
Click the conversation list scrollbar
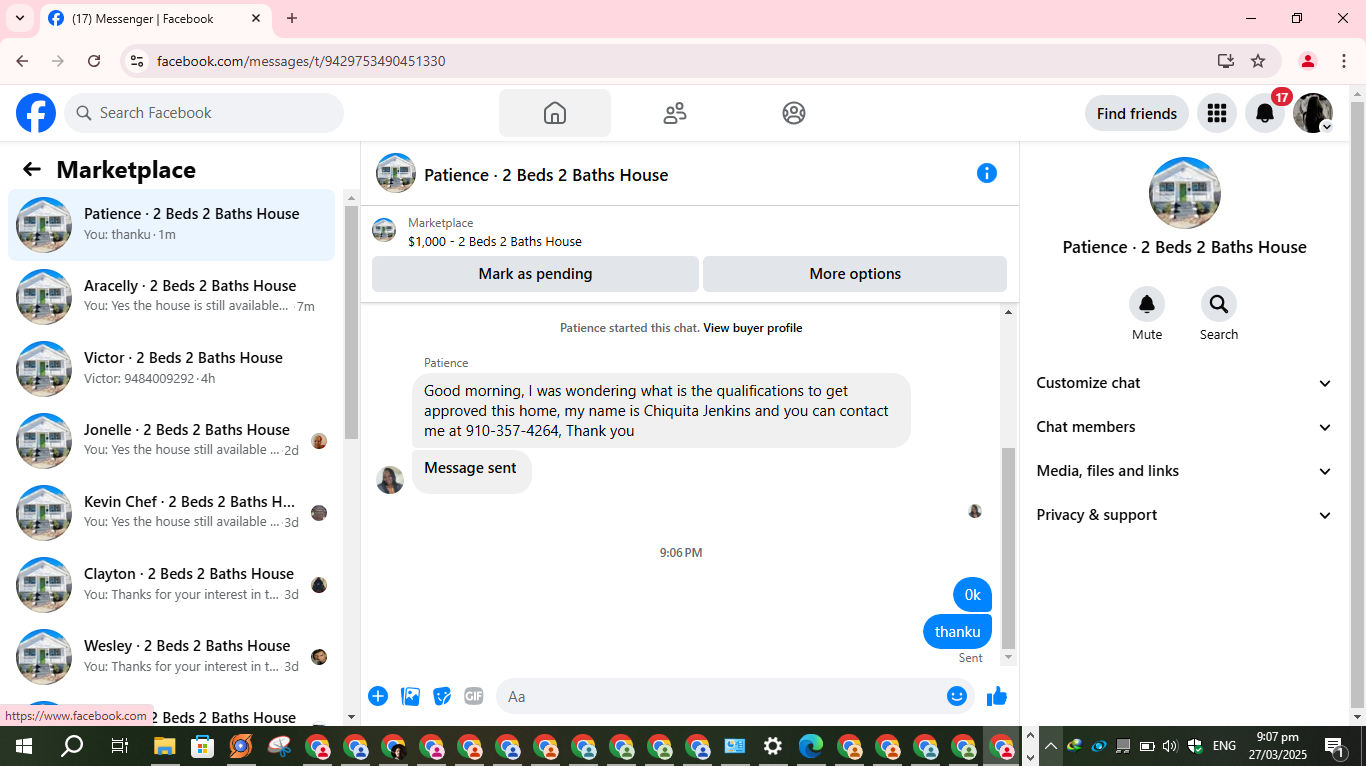click(x=351, y=320)
